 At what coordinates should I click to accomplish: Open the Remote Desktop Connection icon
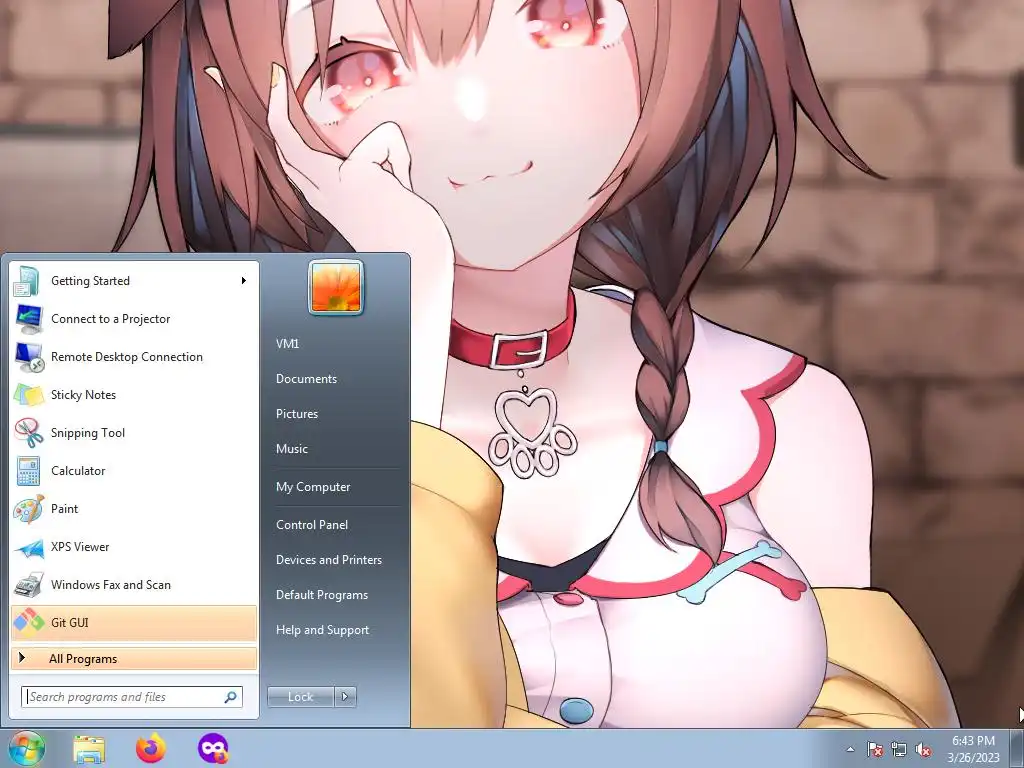[x=28, y=357]
